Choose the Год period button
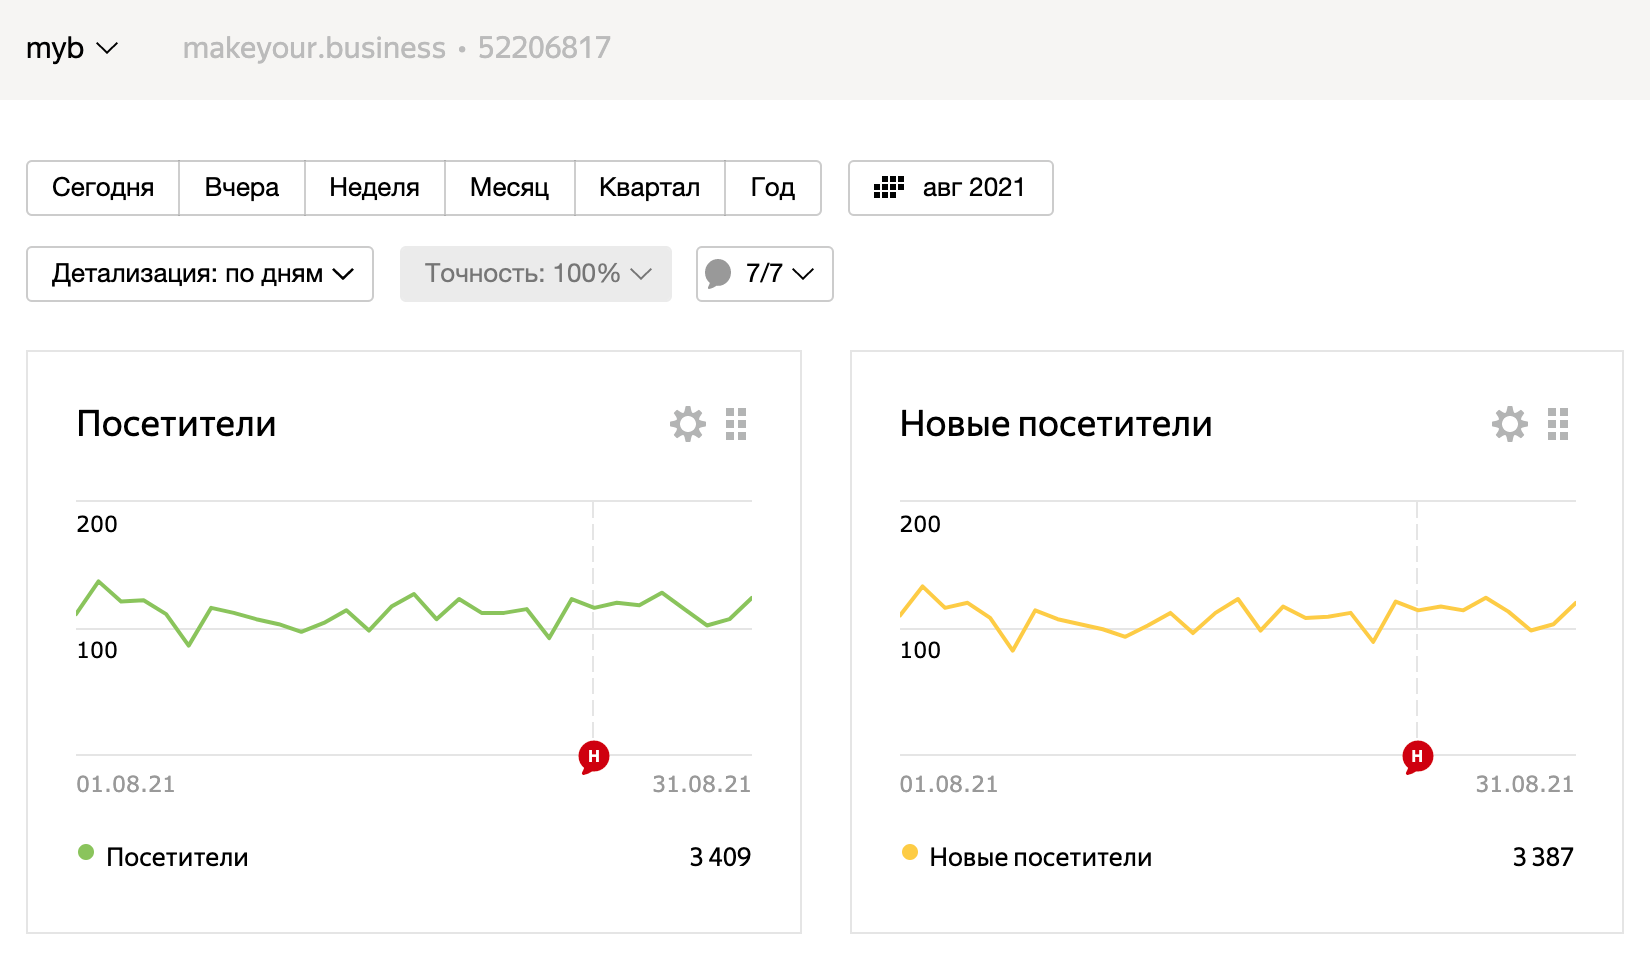 click(x=772, y=188)
